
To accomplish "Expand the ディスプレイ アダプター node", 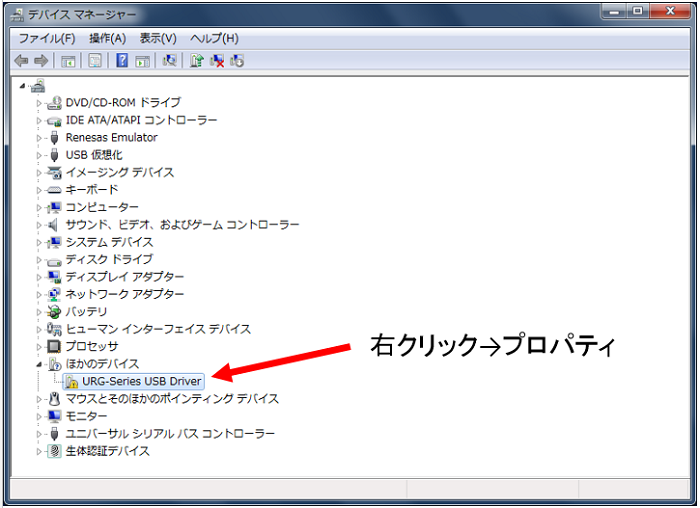I will 39,277.
